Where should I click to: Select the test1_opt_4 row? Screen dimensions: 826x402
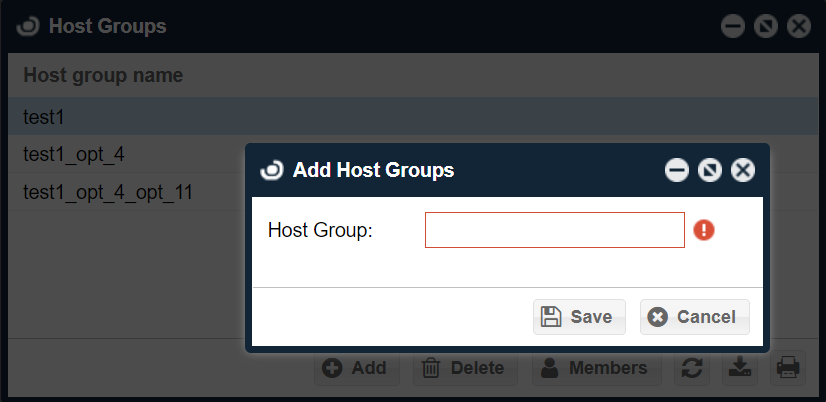[120, 154]
